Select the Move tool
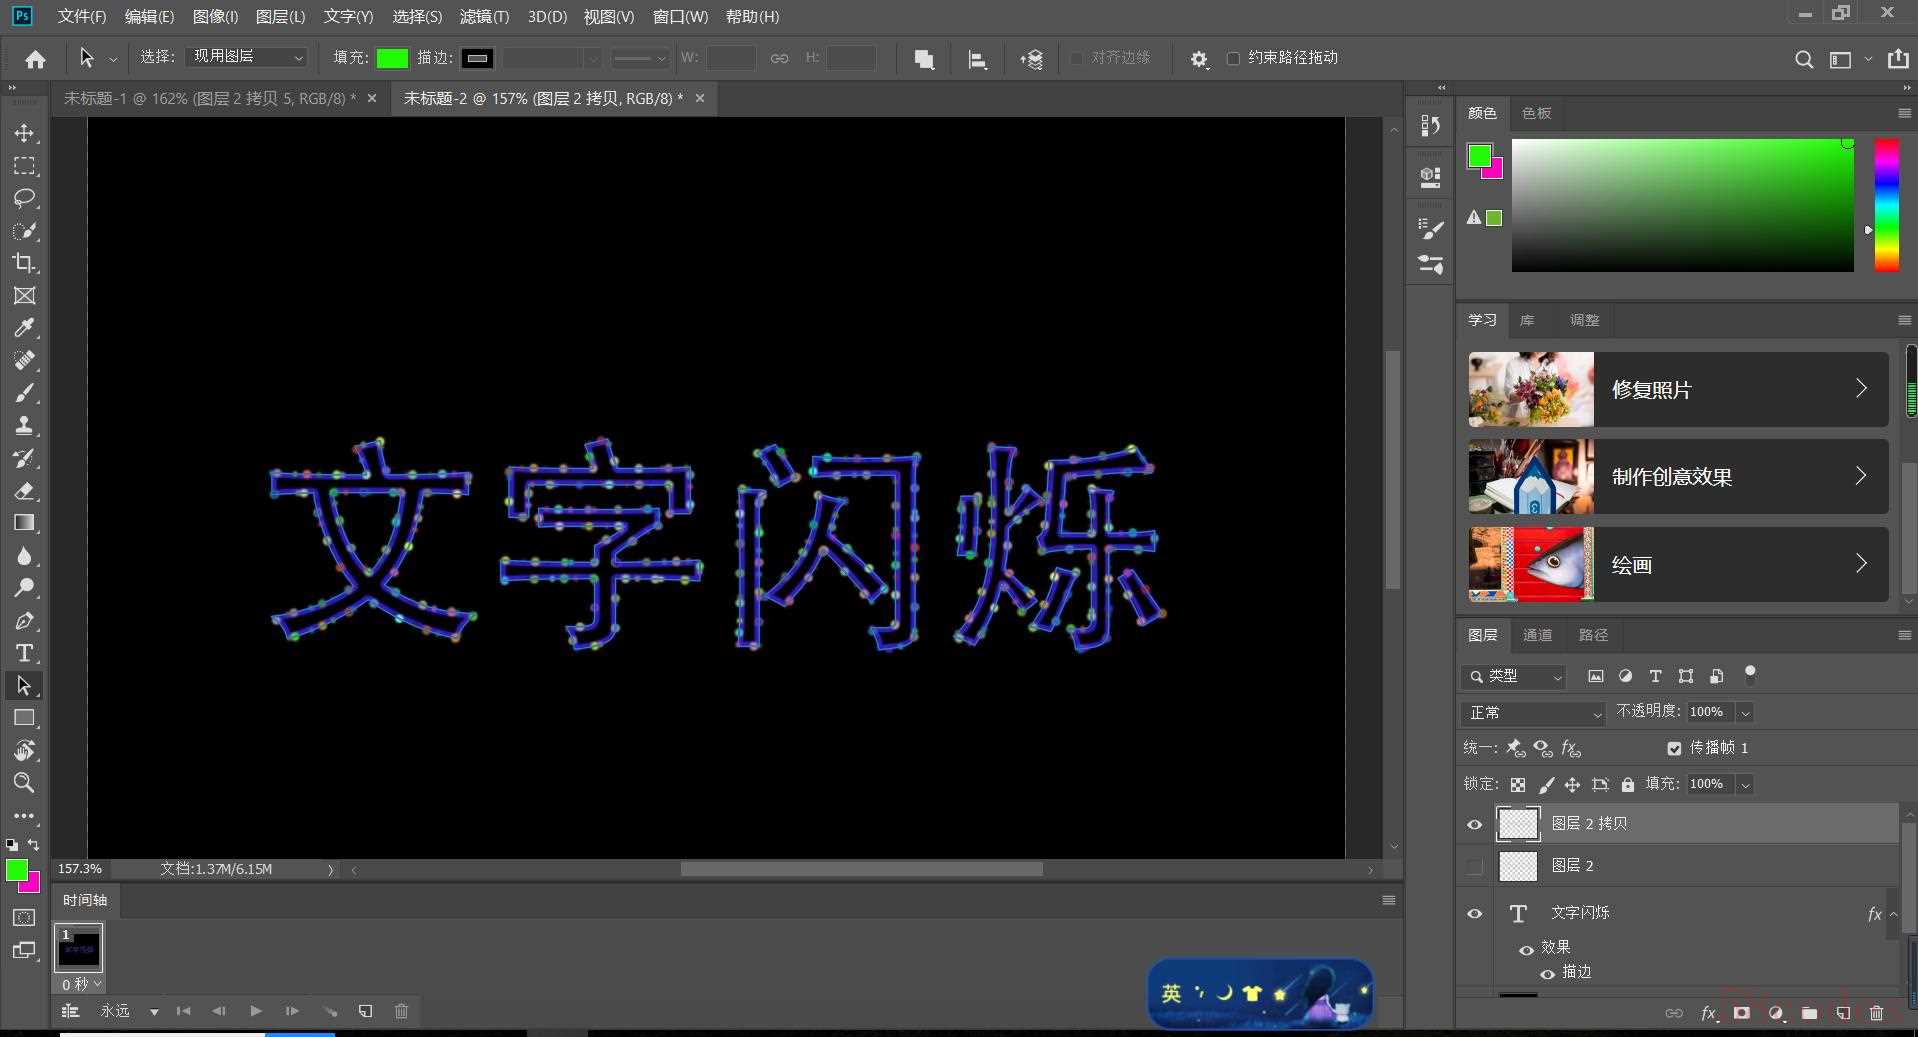1918x1037 pixels. click(x=24, y=133)
